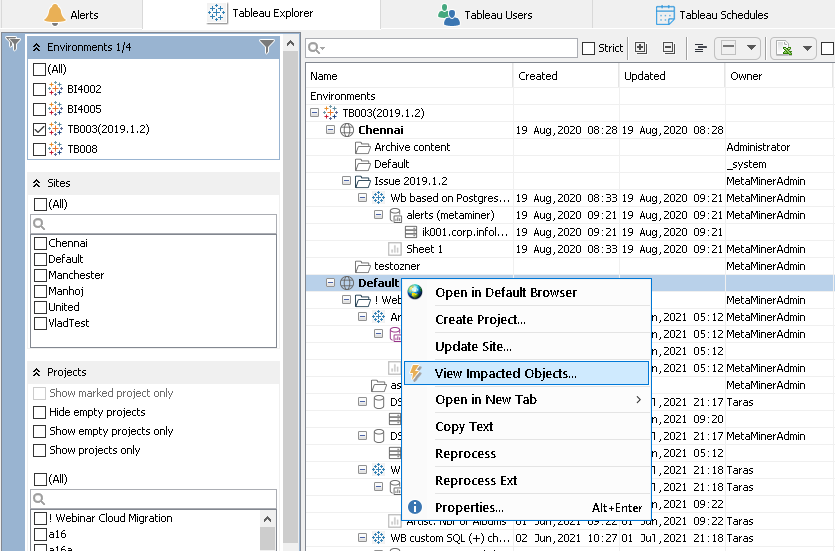Click the ik001.corp.infol table icon

click(x=411, y=232)
